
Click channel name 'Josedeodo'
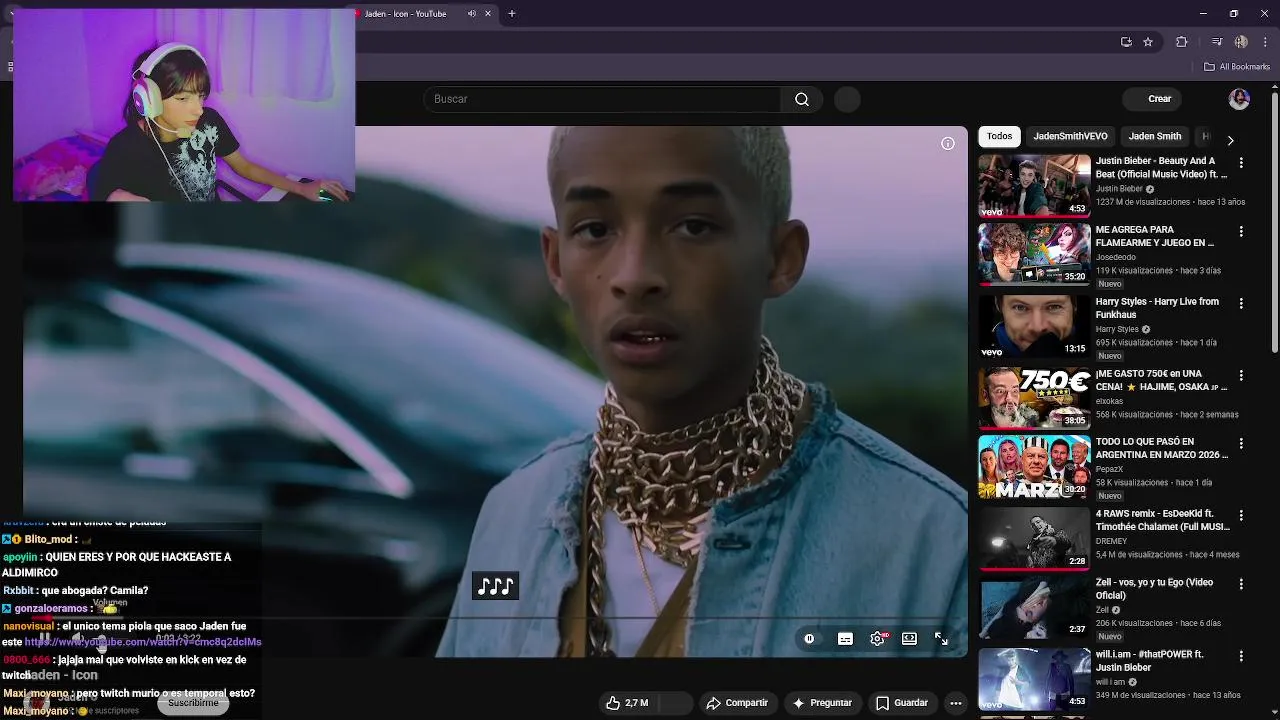coord(1119,256)
